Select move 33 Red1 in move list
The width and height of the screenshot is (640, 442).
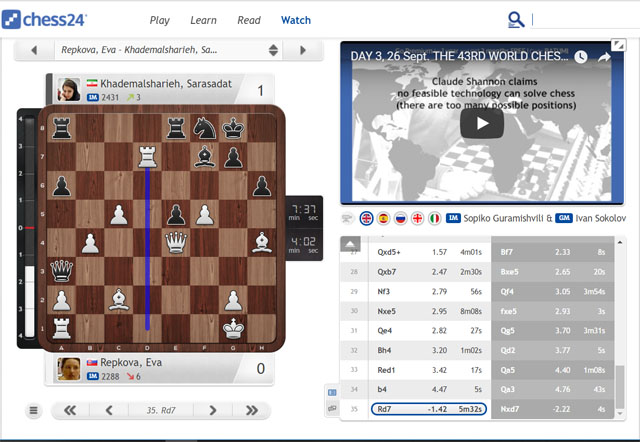point(429,370)
